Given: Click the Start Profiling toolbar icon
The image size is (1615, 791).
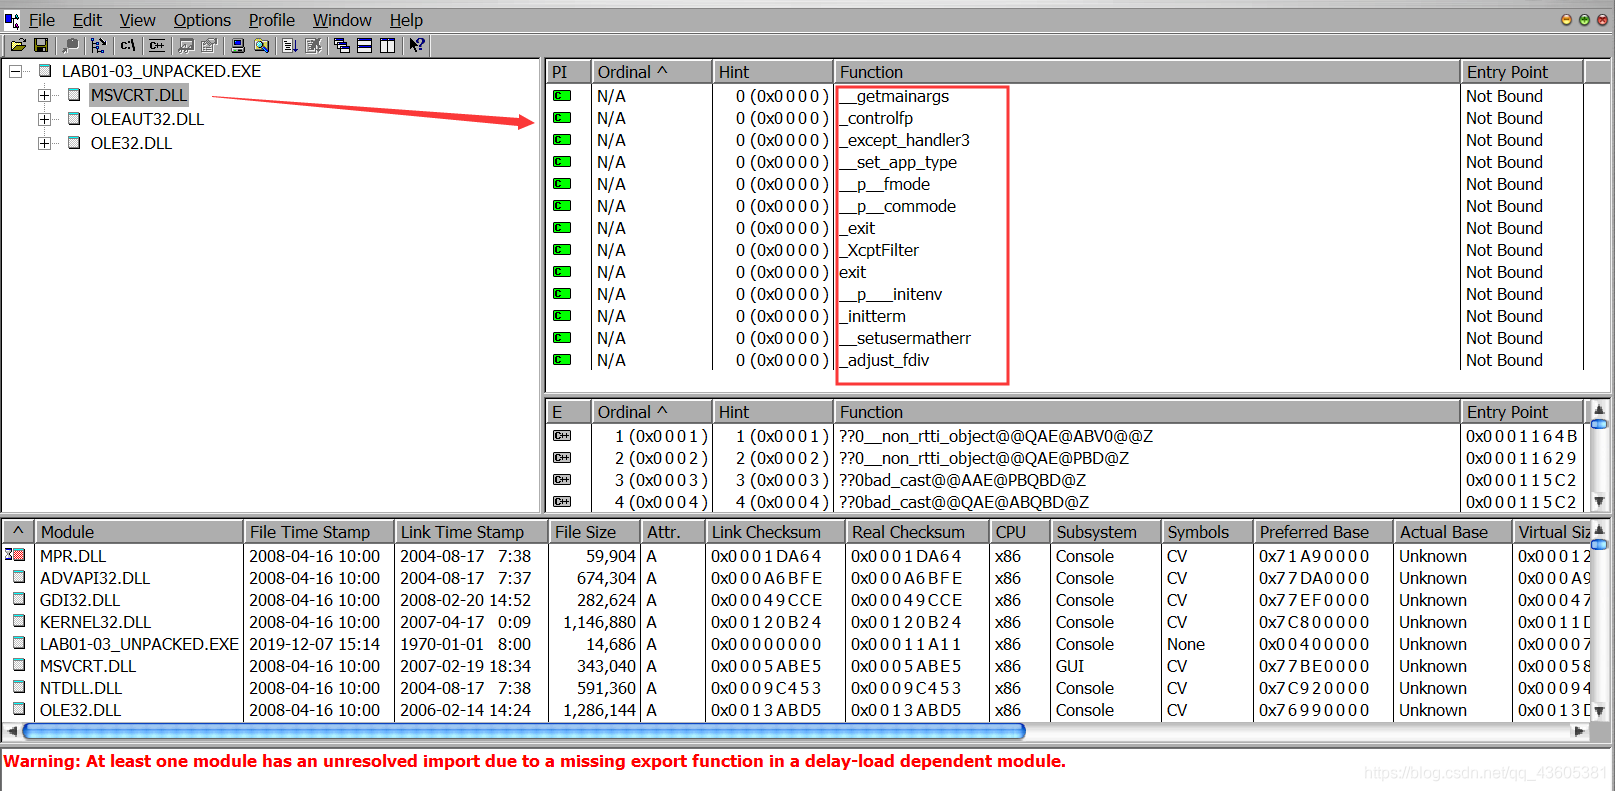Looking at the screenshot, I should 290,45.
